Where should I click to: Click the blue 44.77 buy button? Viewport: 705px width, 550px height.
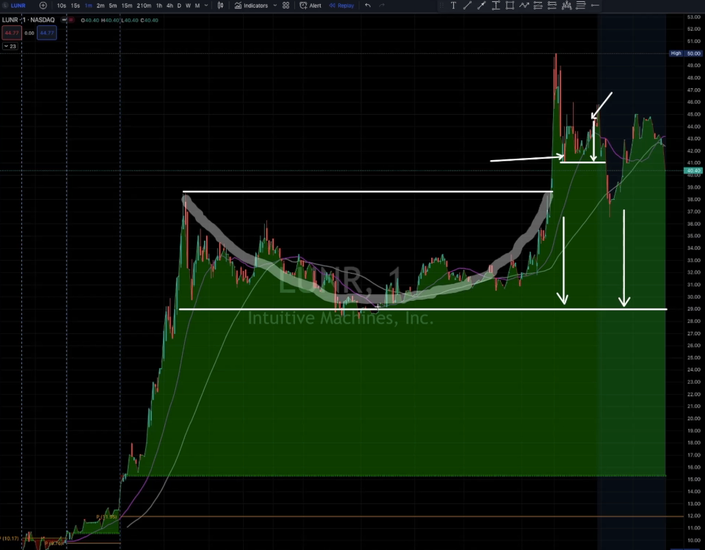tap(47, 33)
